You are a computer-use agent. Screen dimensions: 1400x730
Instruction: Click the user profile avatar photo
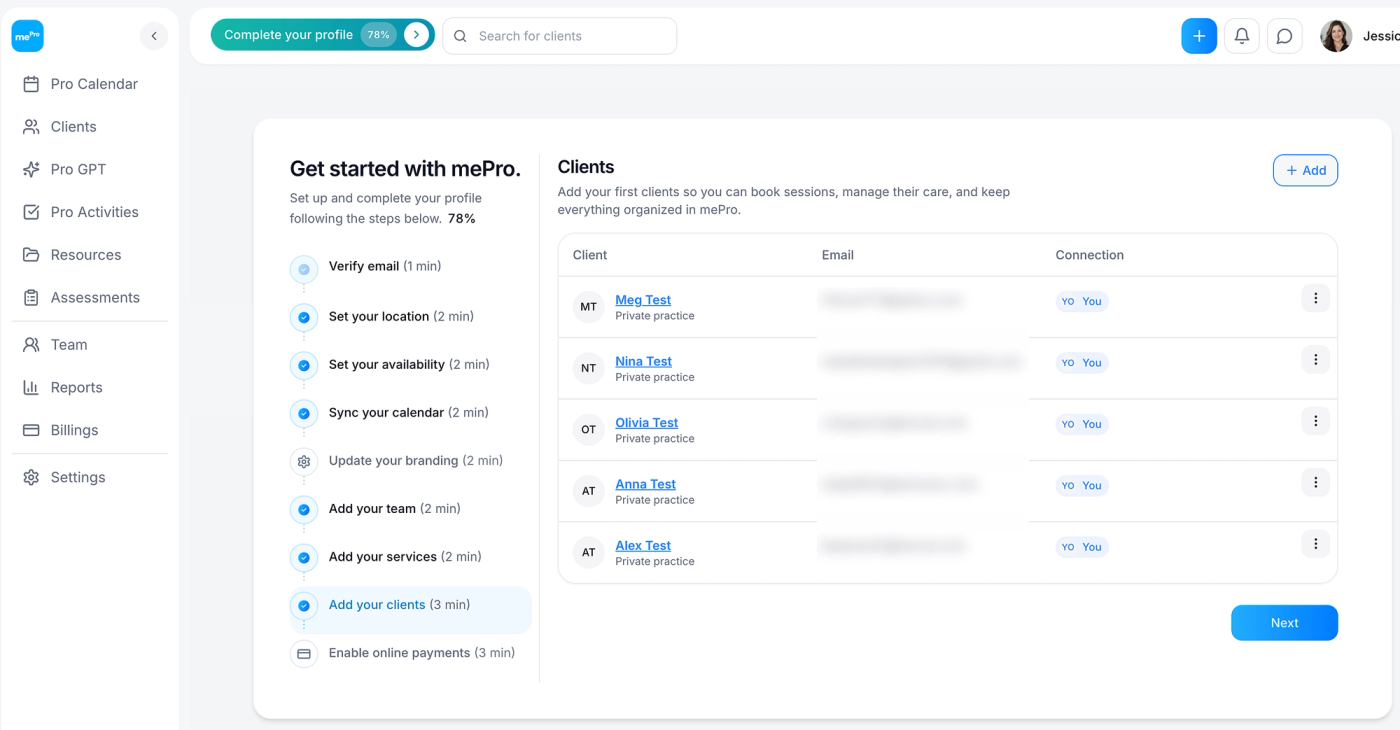(x=1336, y=36)
